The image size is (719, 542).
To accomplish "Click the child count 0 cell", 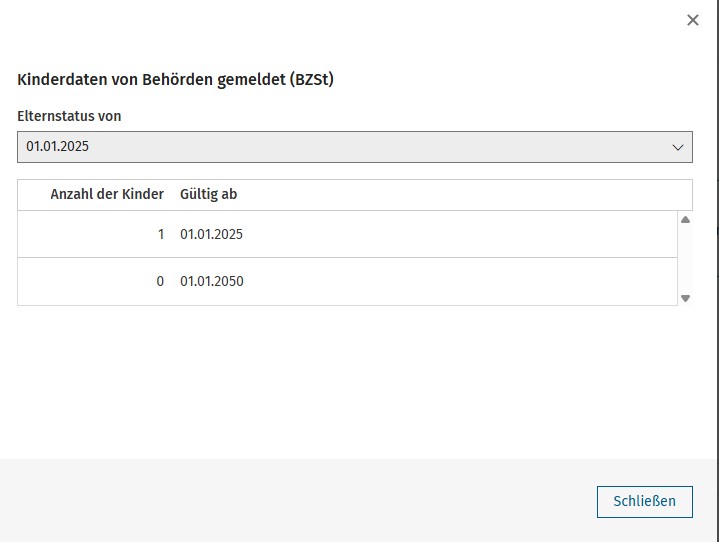I will (160, 281).
